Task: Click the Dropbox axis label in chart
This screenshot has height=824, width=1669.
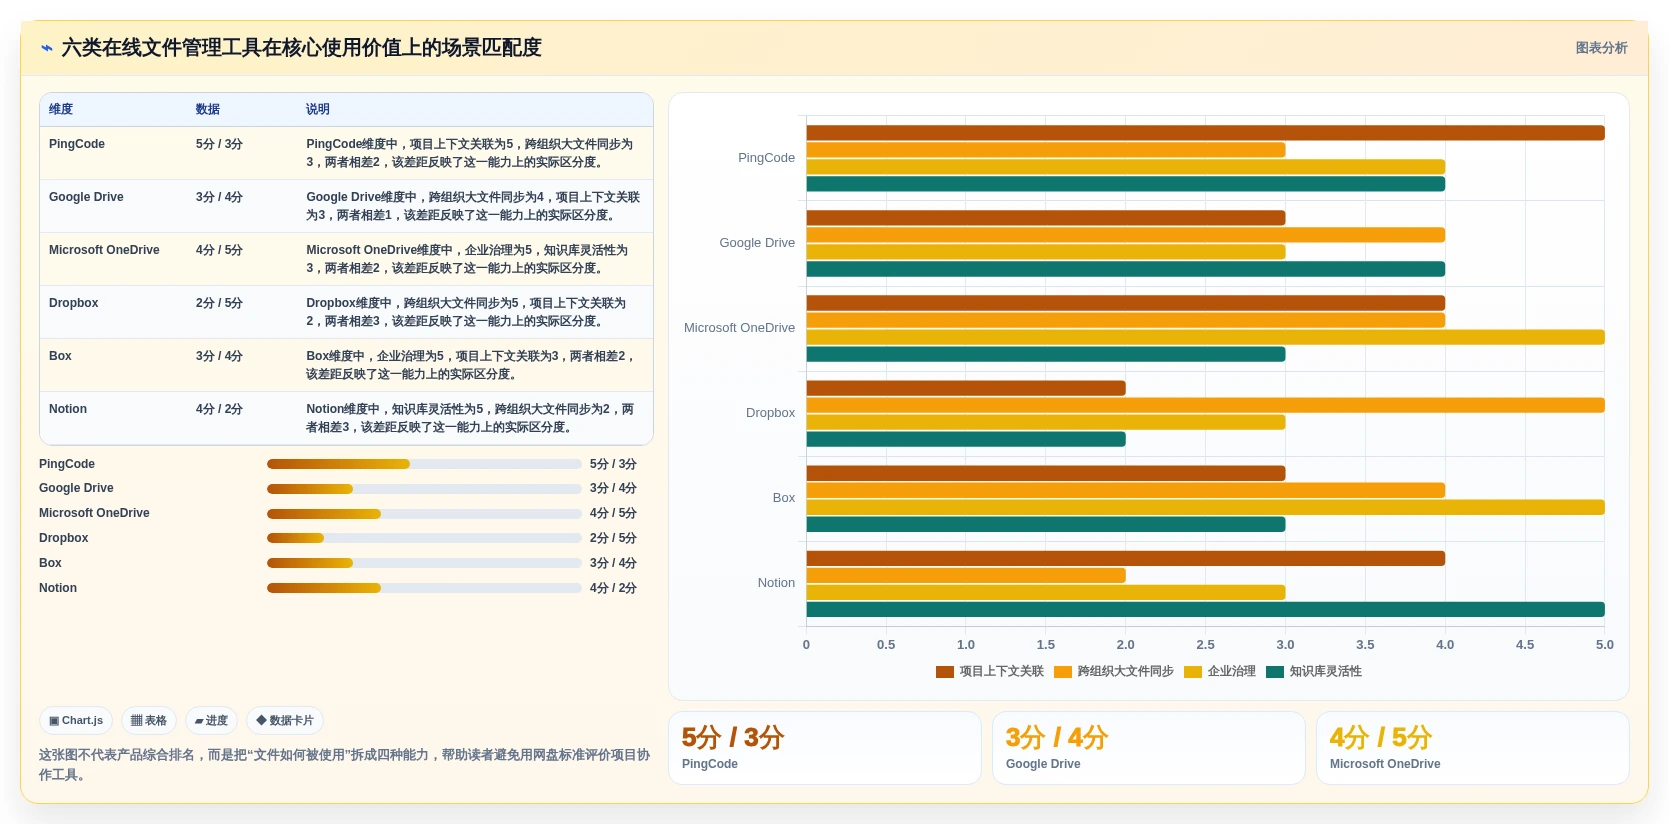Action: click(x=770, y=413)
